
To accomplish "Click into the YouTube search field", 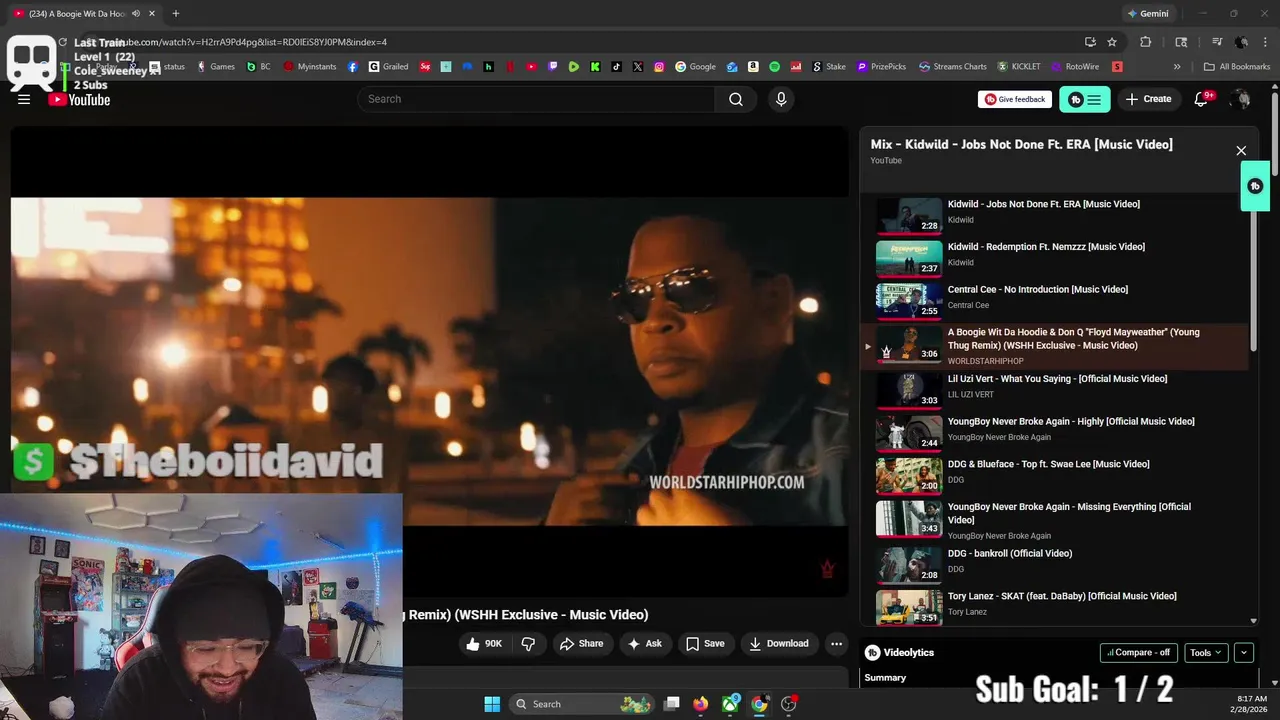I will pyautogui.click(x=536, y=99).
